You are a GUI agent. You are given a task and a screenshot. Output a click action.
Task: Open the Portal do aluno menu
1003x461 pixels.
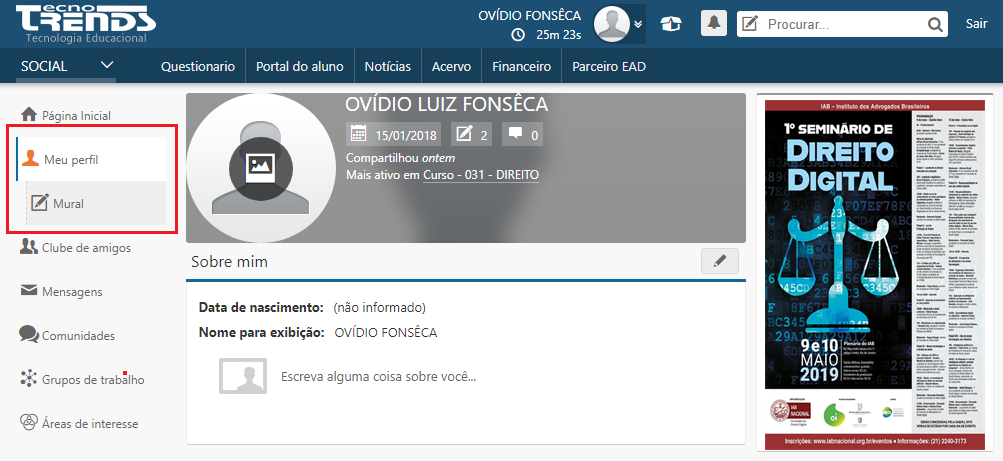coord(299,66)
